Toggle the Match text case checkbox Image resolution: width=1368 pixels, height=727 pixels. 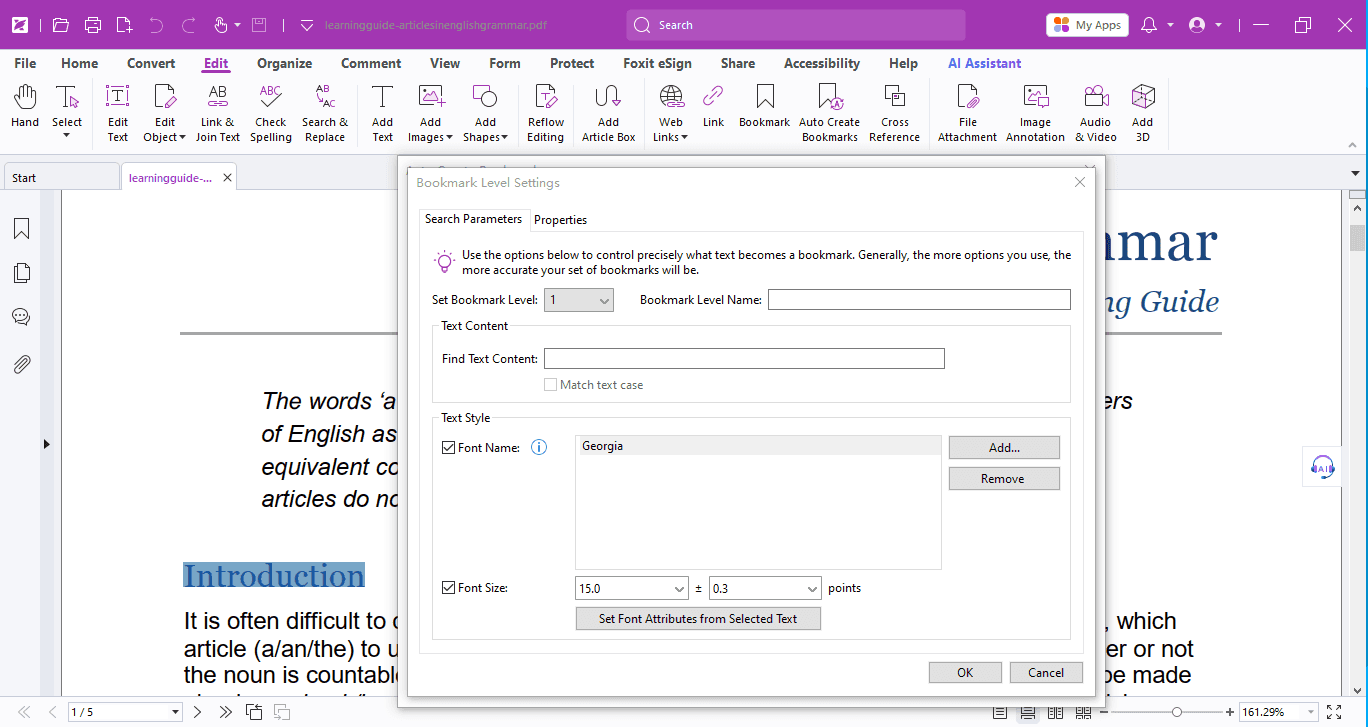point(550,385)
